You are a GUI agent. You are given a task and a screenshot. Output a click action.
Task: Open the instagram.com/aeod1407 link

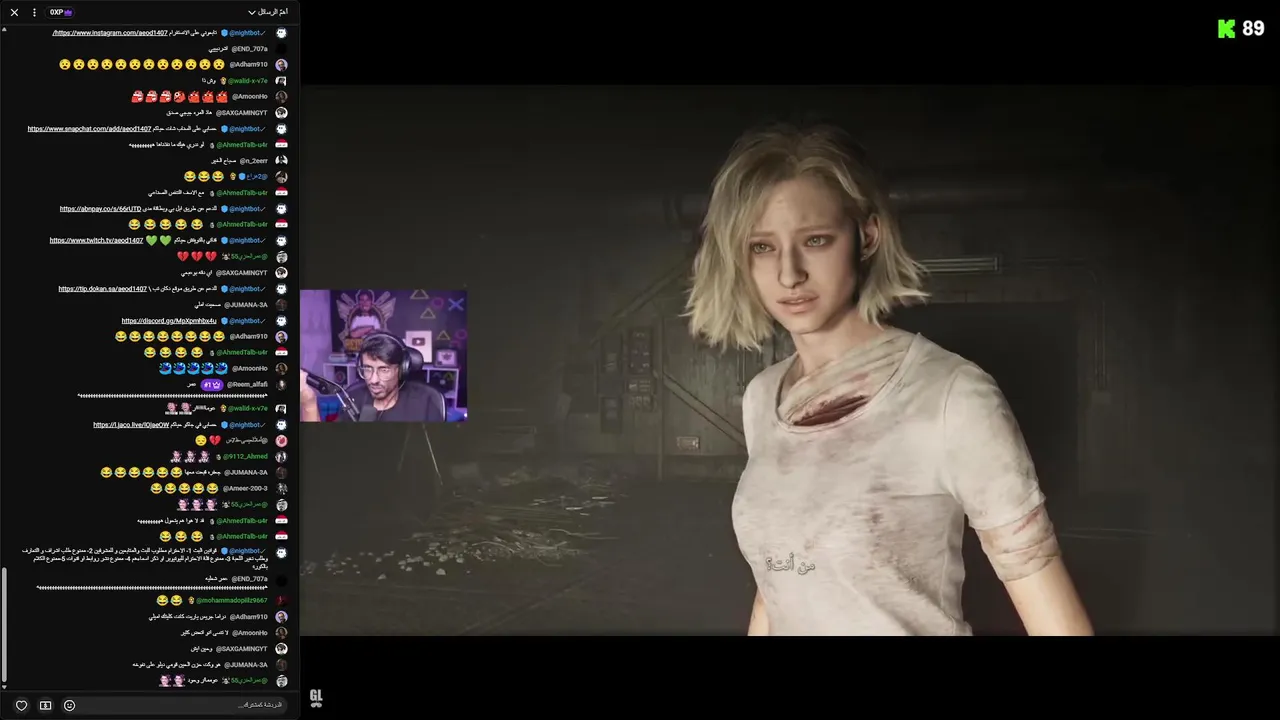pyautogui.click(x=110, y=33)
